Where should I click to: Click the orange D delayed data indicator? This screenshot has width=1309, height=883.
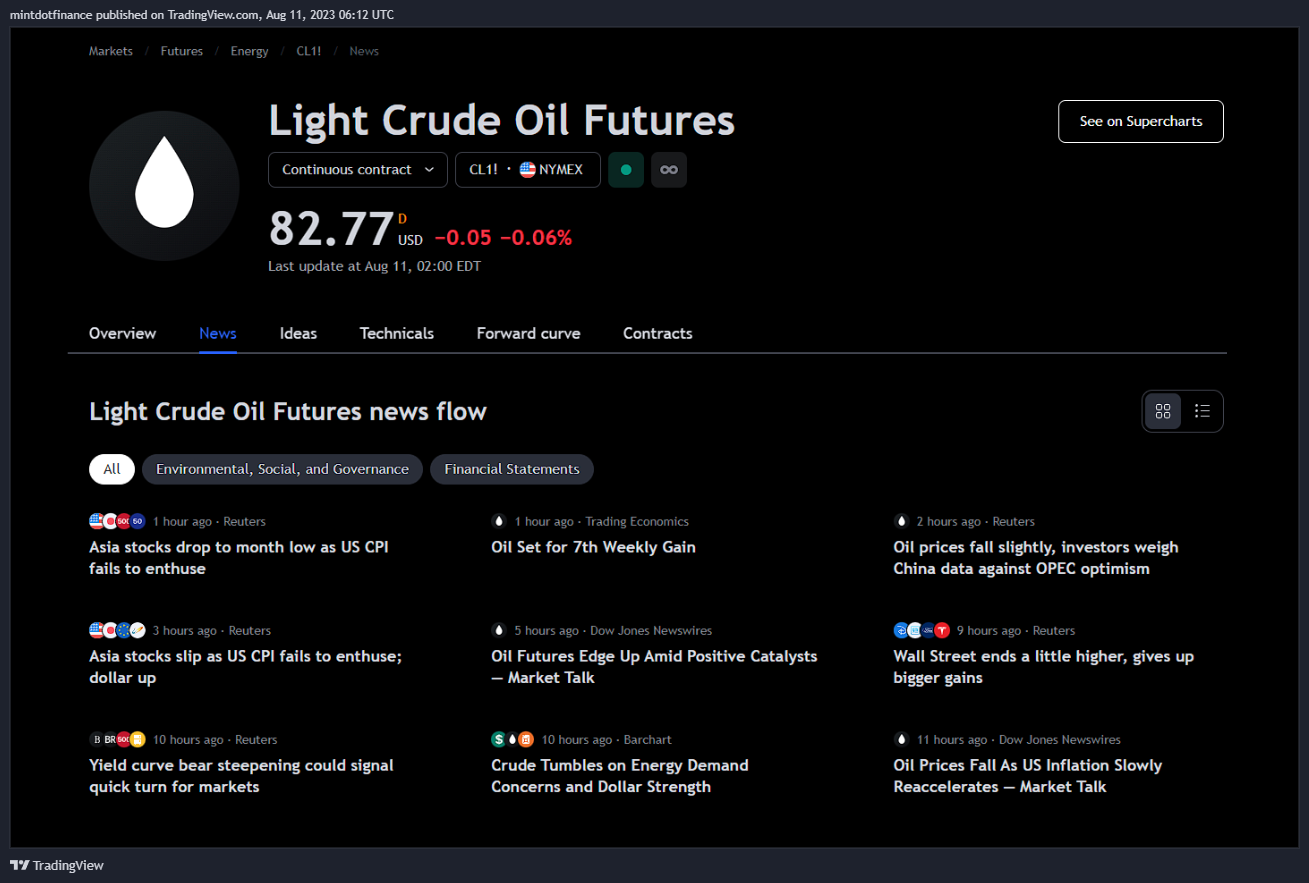[403, 218]
